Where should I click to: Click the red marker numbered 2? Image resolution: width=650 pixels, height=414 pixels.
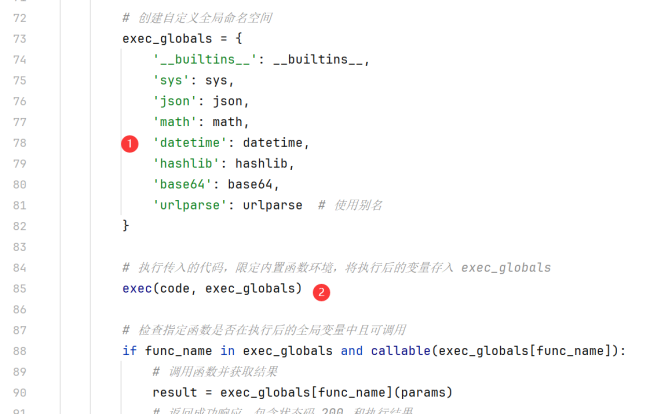(321, 292)
